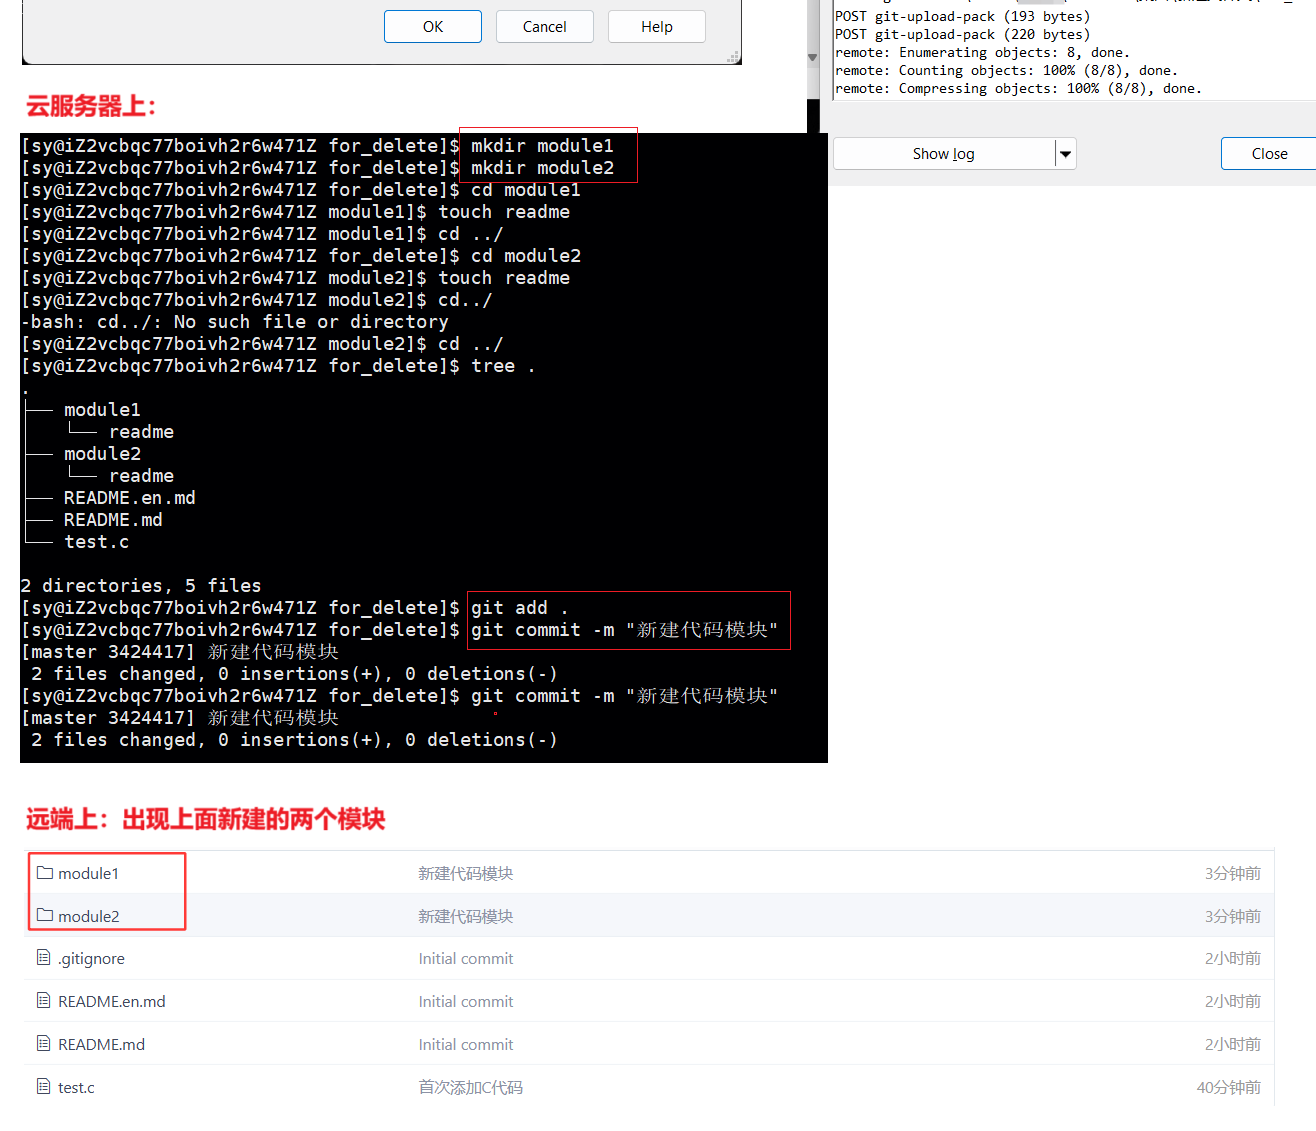Click the .gitignore file icon
Image resolution: width=1316 pixels, height=1131 pixels.
[43, 958]
